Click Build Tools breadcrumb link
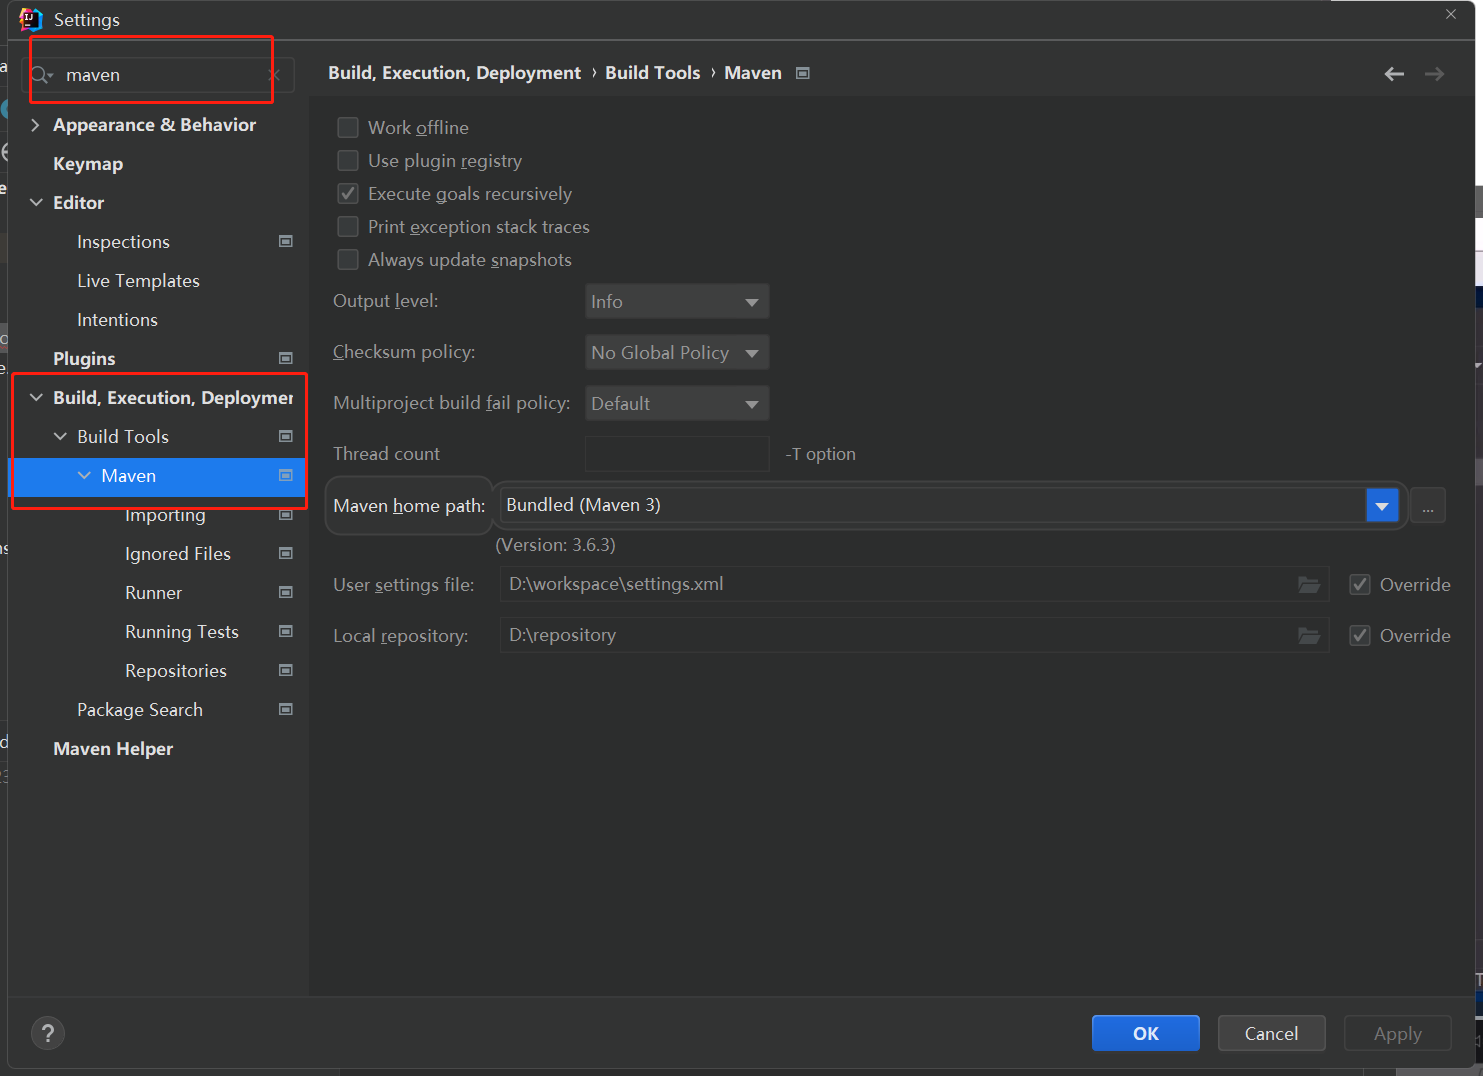 (653, 73)
